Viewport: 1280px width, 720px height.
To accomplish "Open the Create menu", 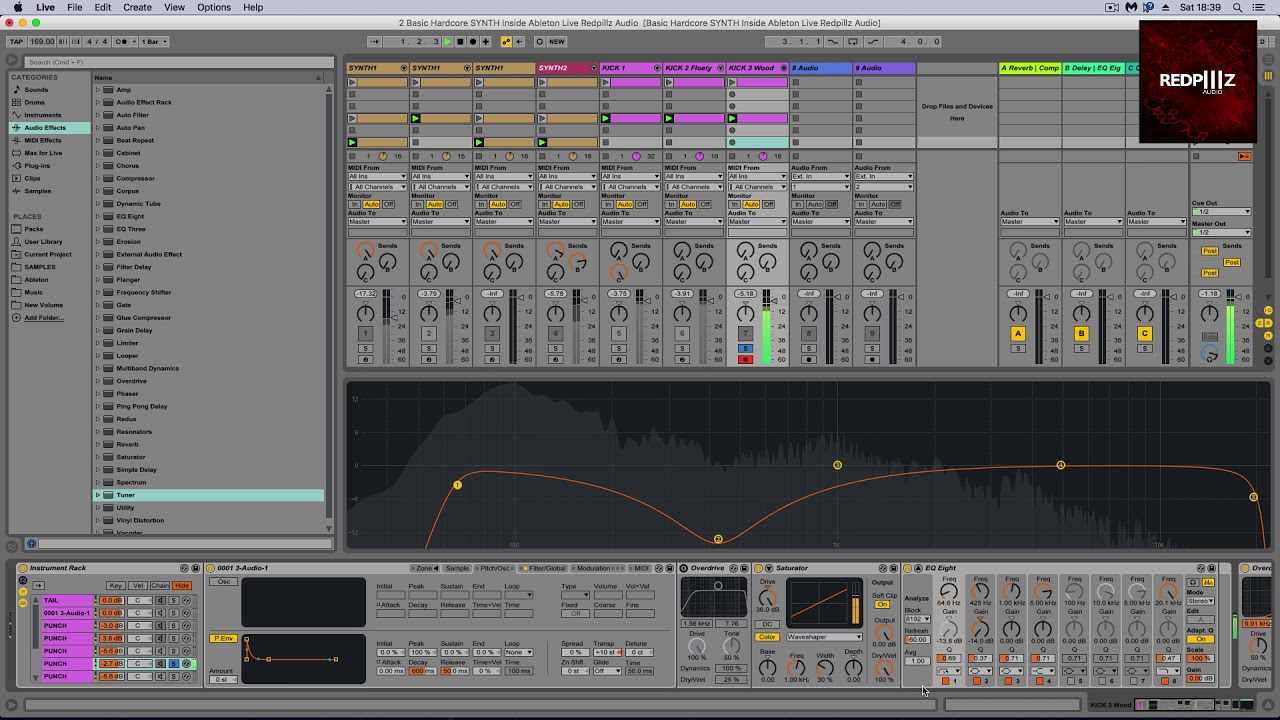I will (137, 7).
